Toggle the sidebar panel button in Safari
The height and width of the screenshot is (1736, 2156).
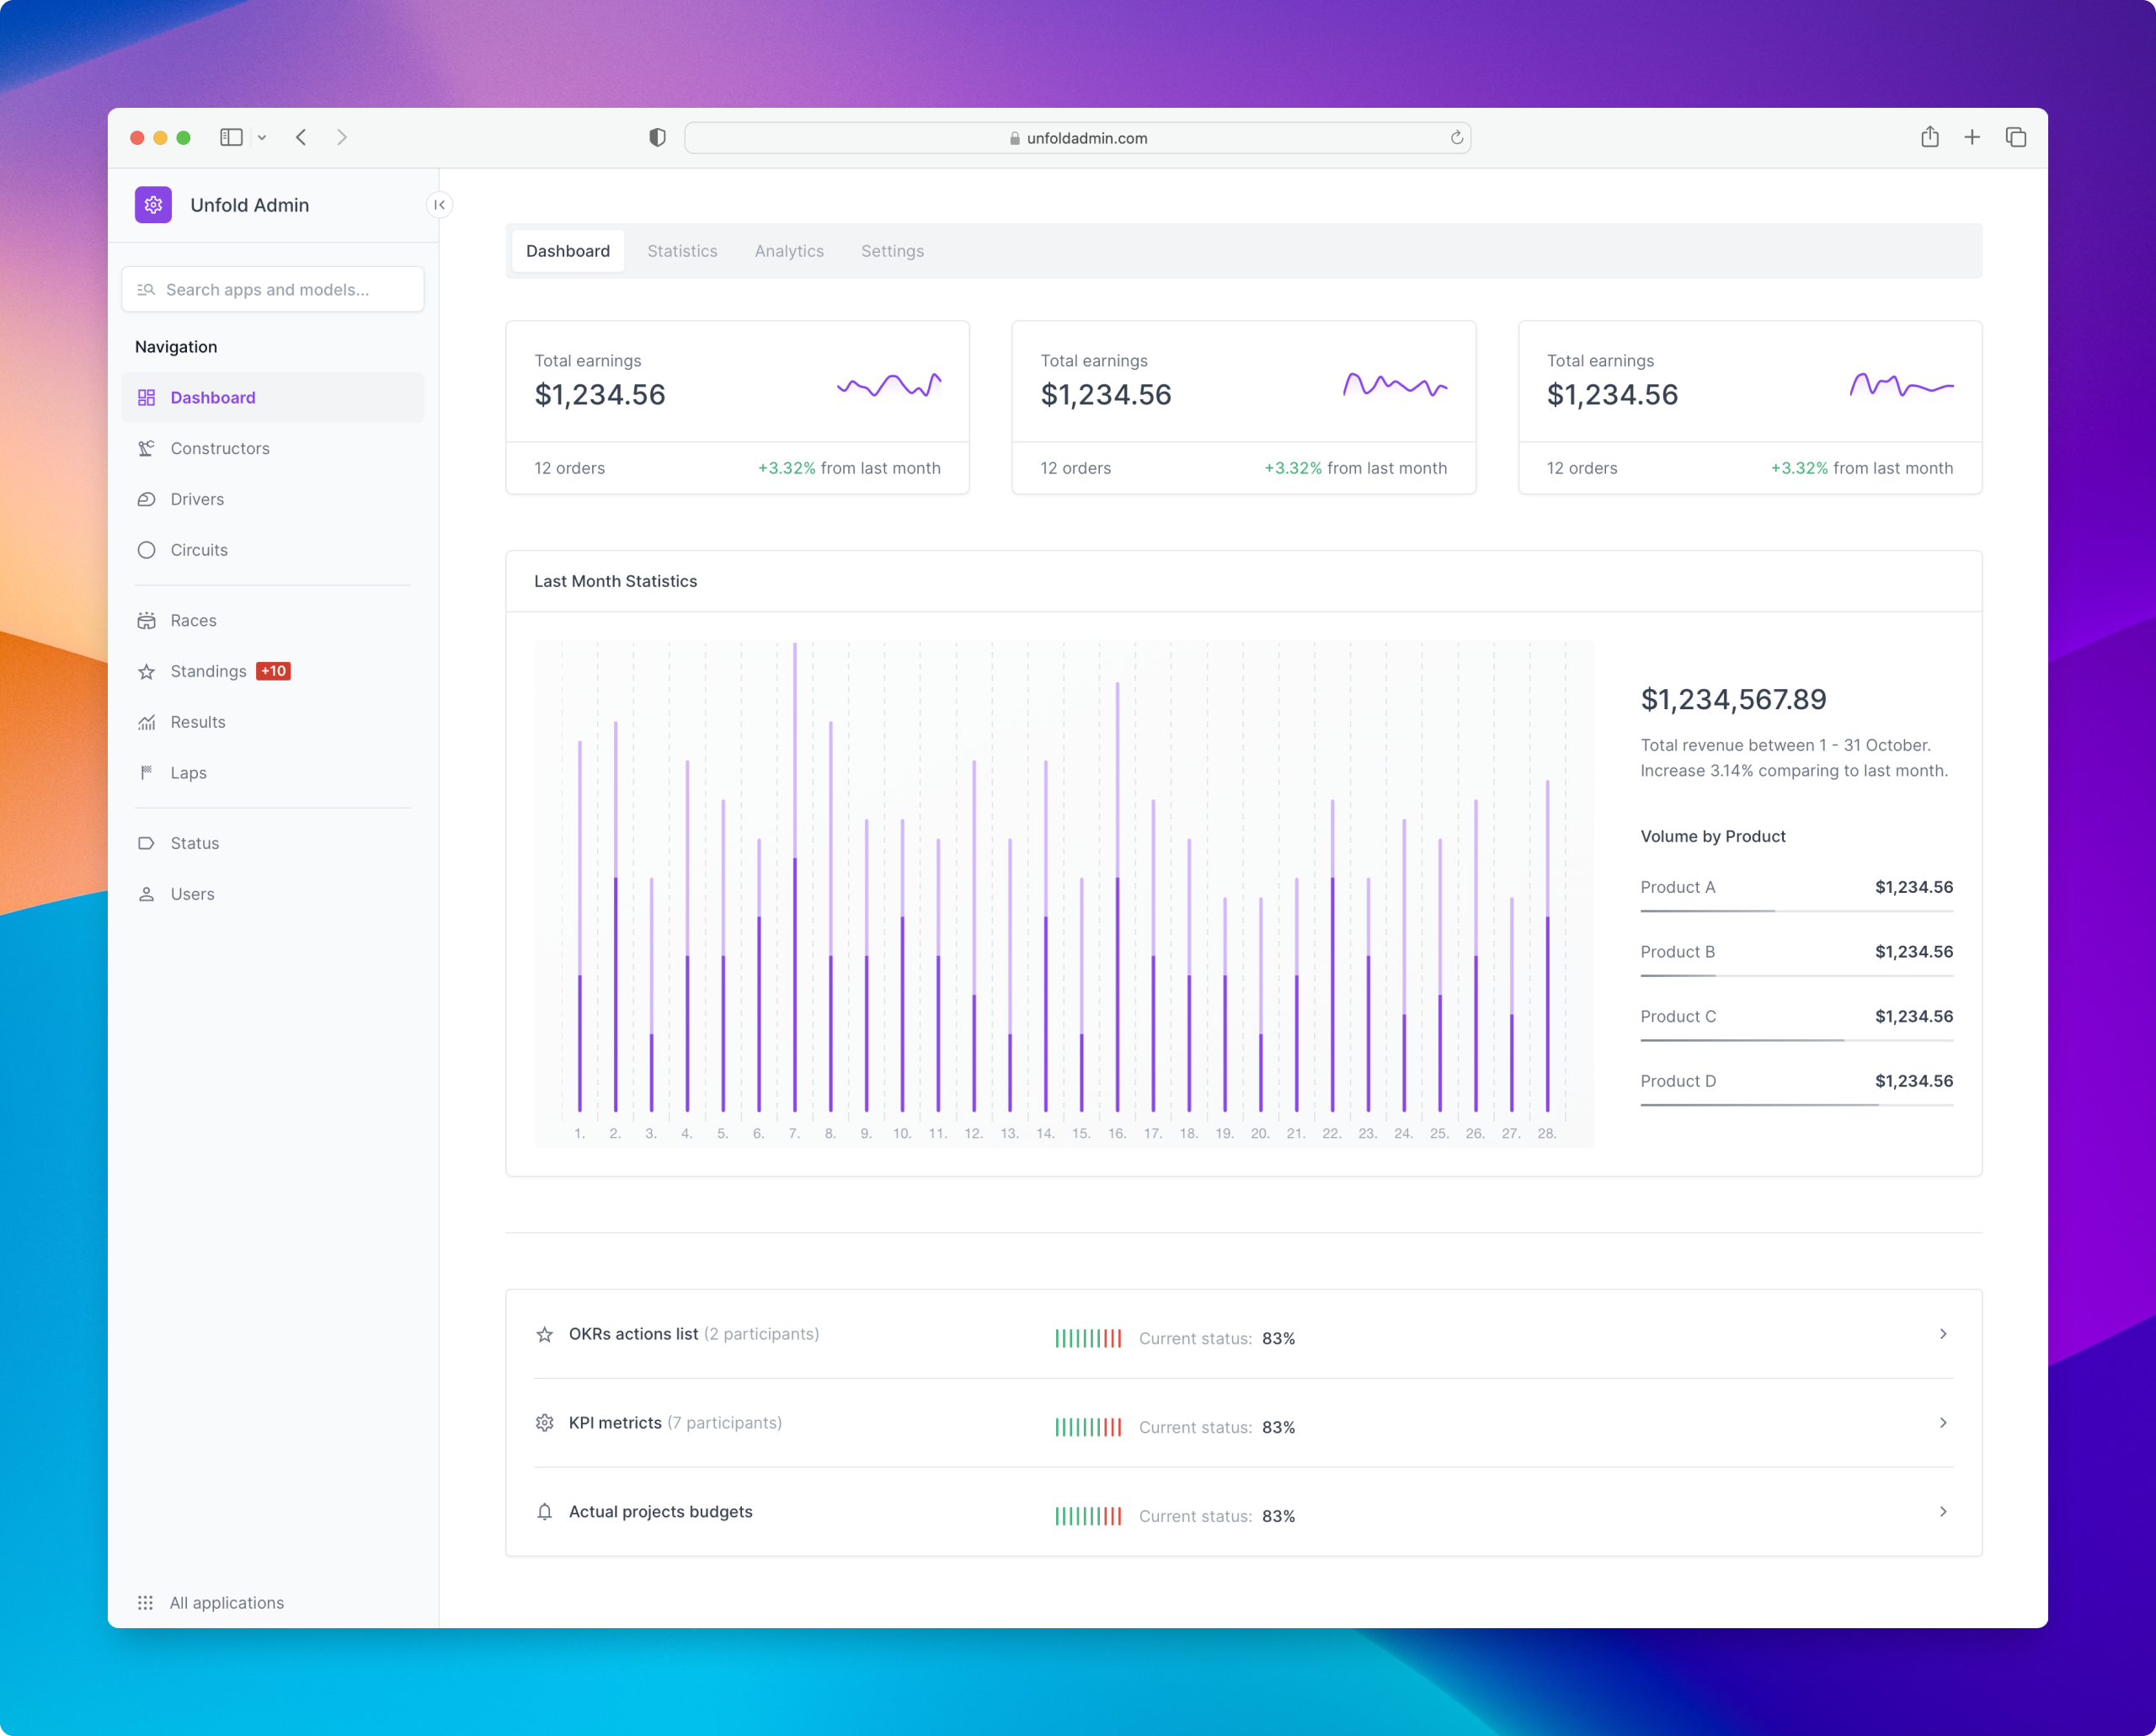tap(231, 137)
